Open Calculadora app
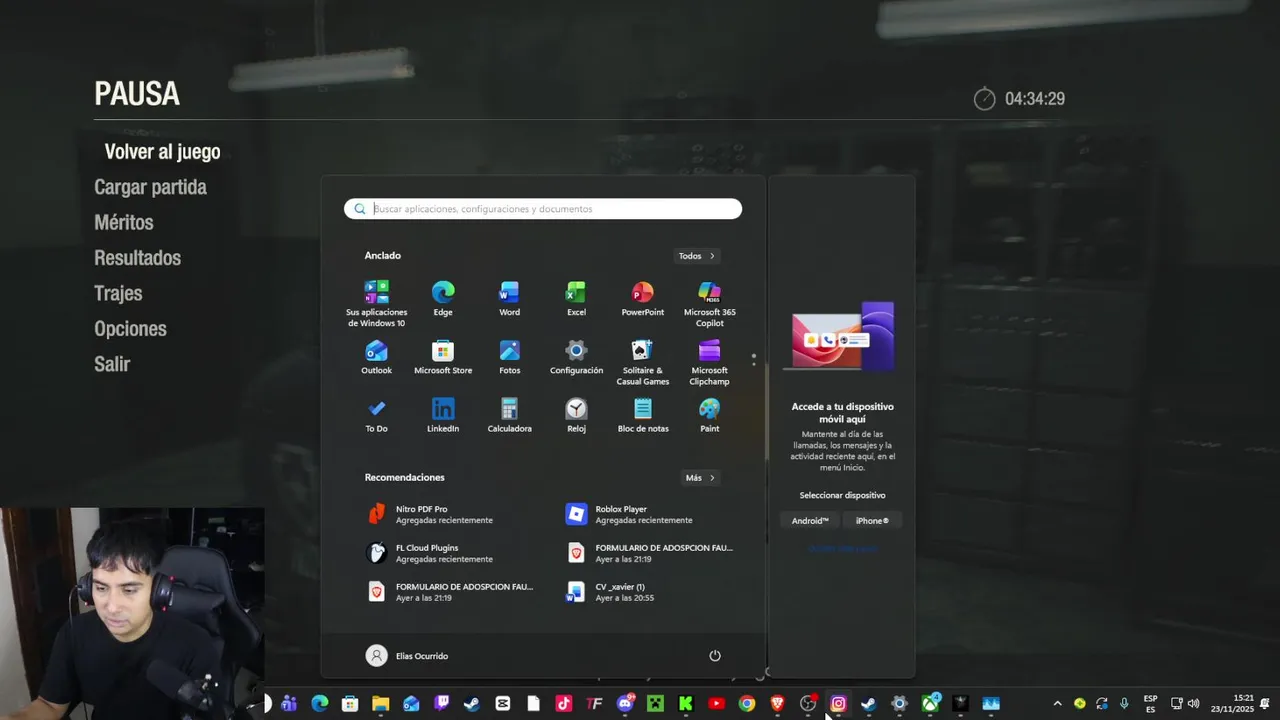Viewport: 1280px width, 720px height. 509,415
